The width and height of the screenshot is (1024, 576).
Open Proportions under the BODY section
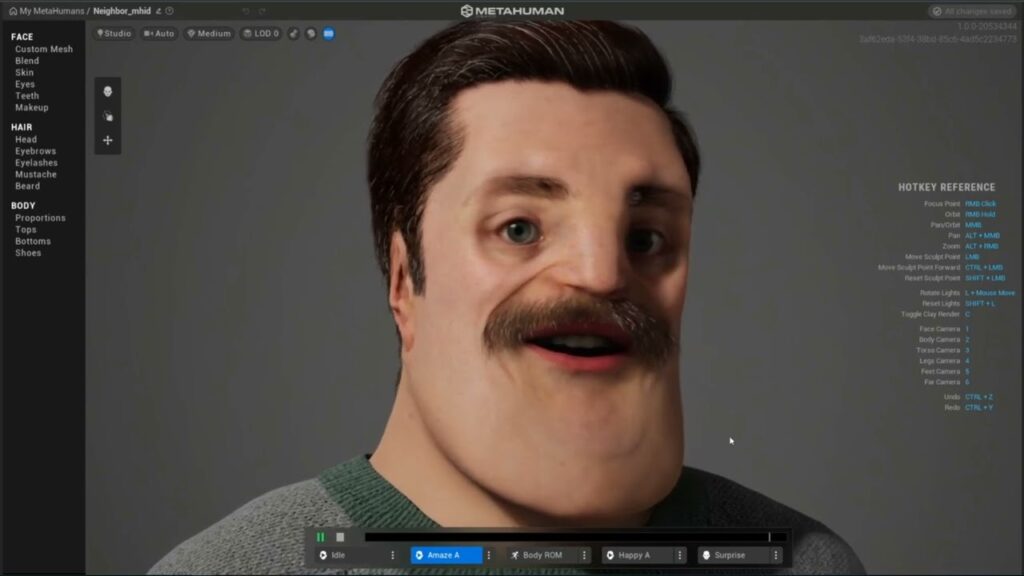tap(38, 217)
